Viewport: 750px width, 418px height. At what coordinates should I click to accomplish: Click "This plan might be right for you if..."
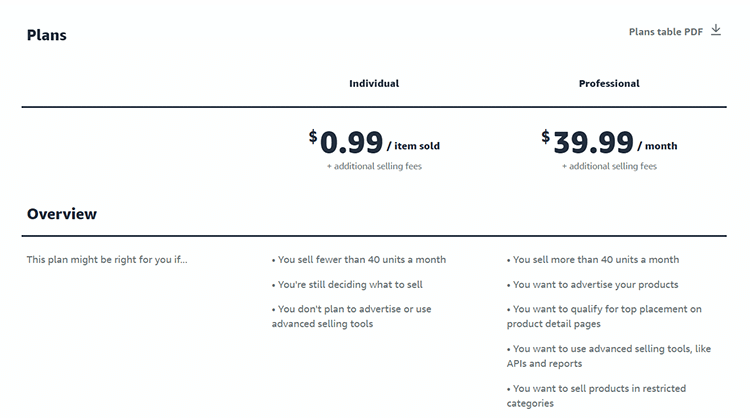[107, 260]
